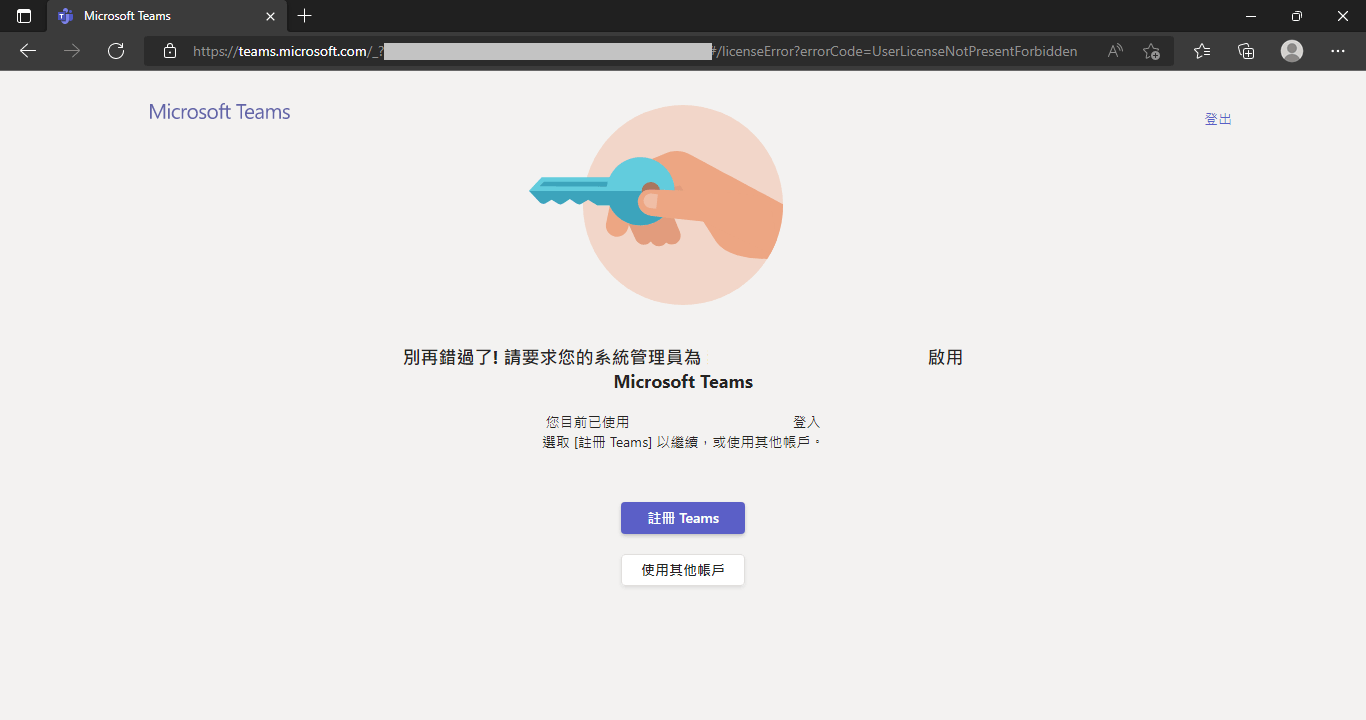Restore down the browser window
Screen dimensions: 1366x720
pos(1297,16)
